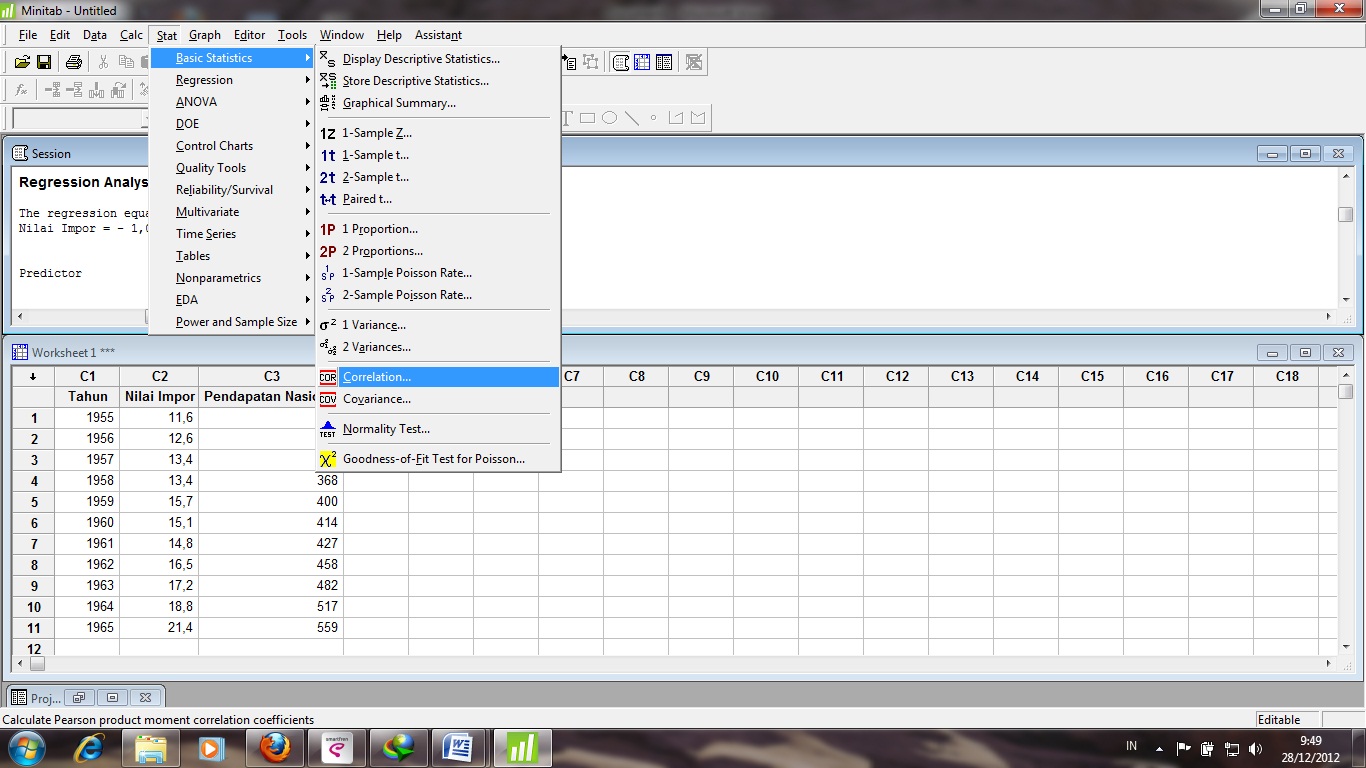The image size is (1366, 768).
Task: Click the Nilai Impor column name cell
Action: (x=159, y=397)
